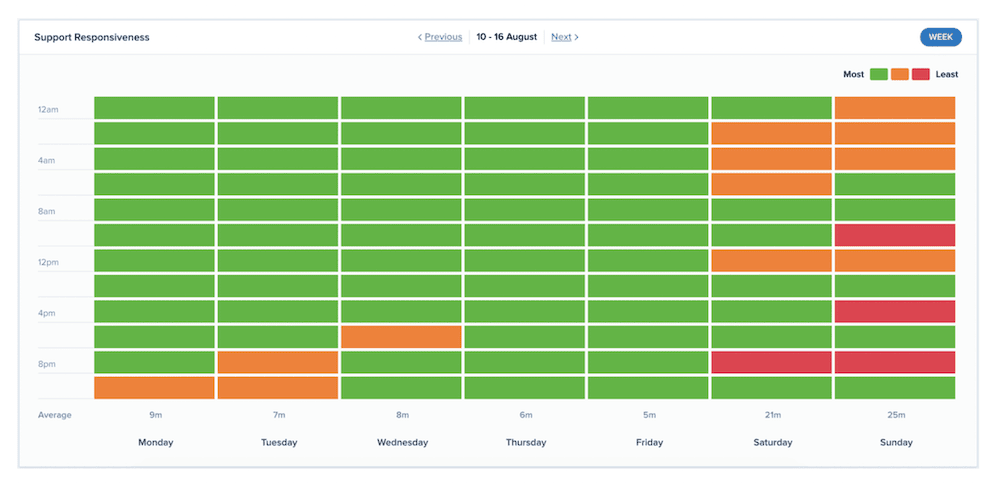Click the Wednesday column label
The width and height of the screenshot is (1000, 489).
point(402,442)
